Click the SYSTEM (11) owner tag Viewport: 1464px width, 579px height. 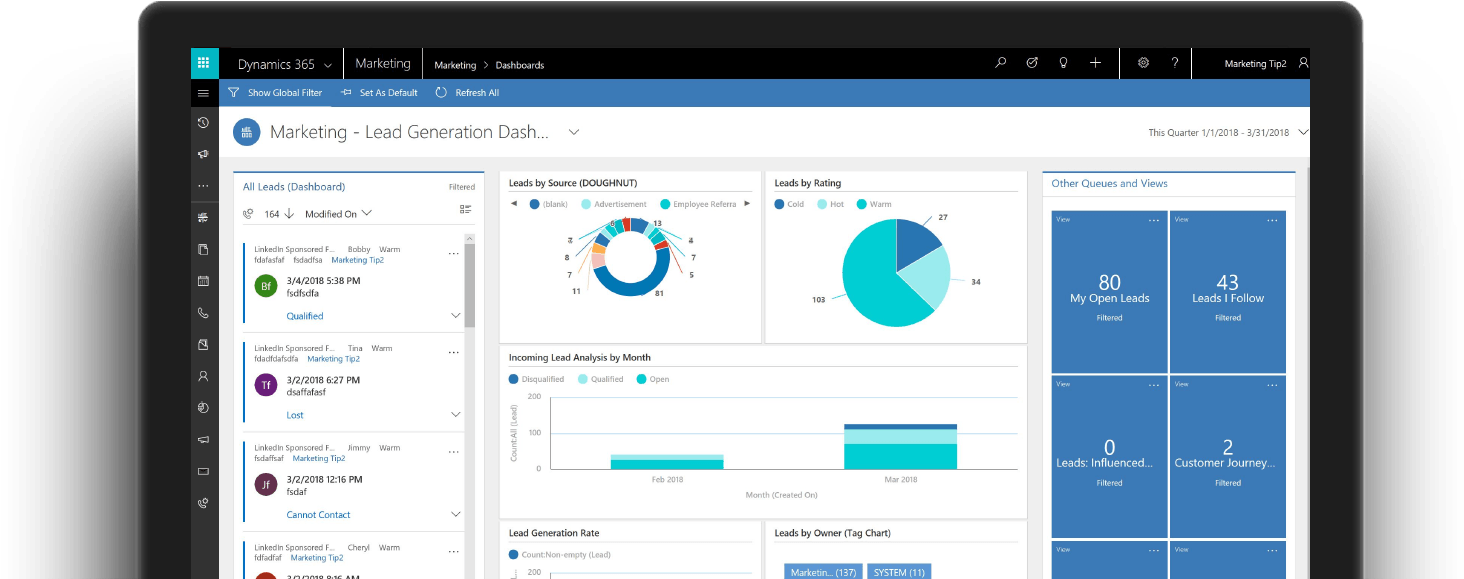899,571
